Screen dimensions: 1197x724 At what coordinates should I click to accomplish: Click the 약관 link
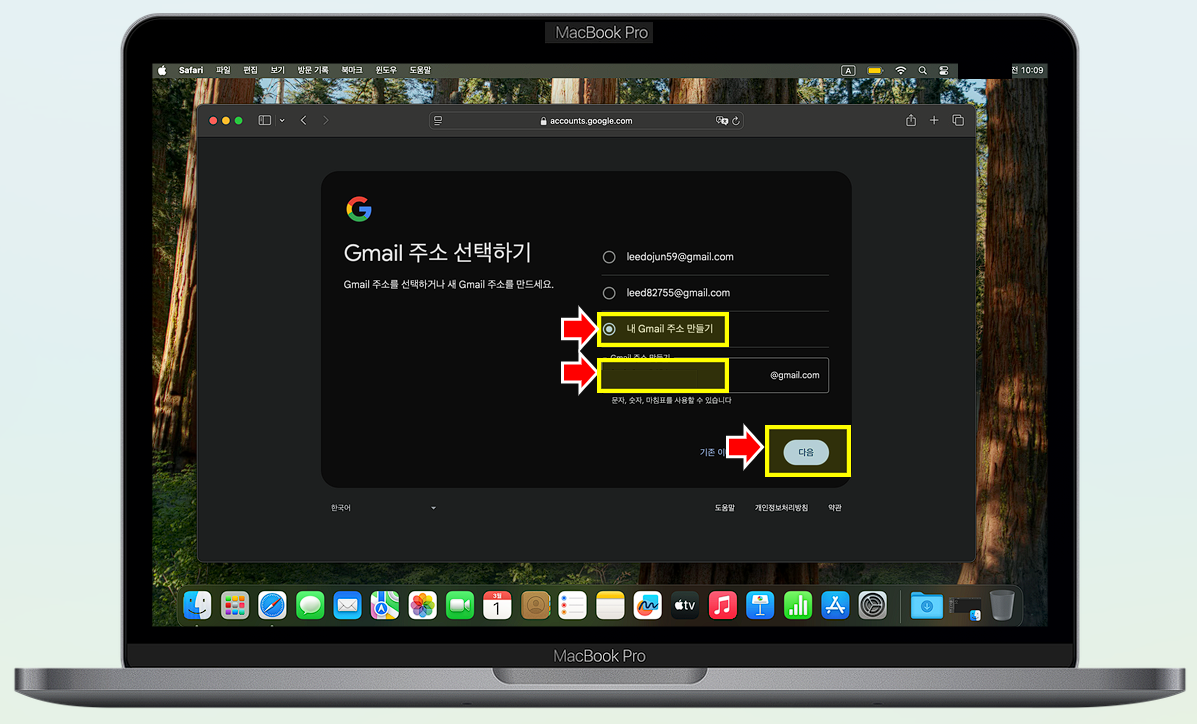(835, 508)
